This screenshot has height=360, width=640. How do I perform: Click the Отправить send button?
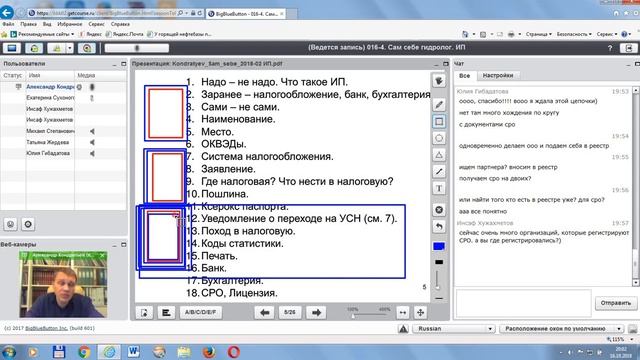point(616,303)
